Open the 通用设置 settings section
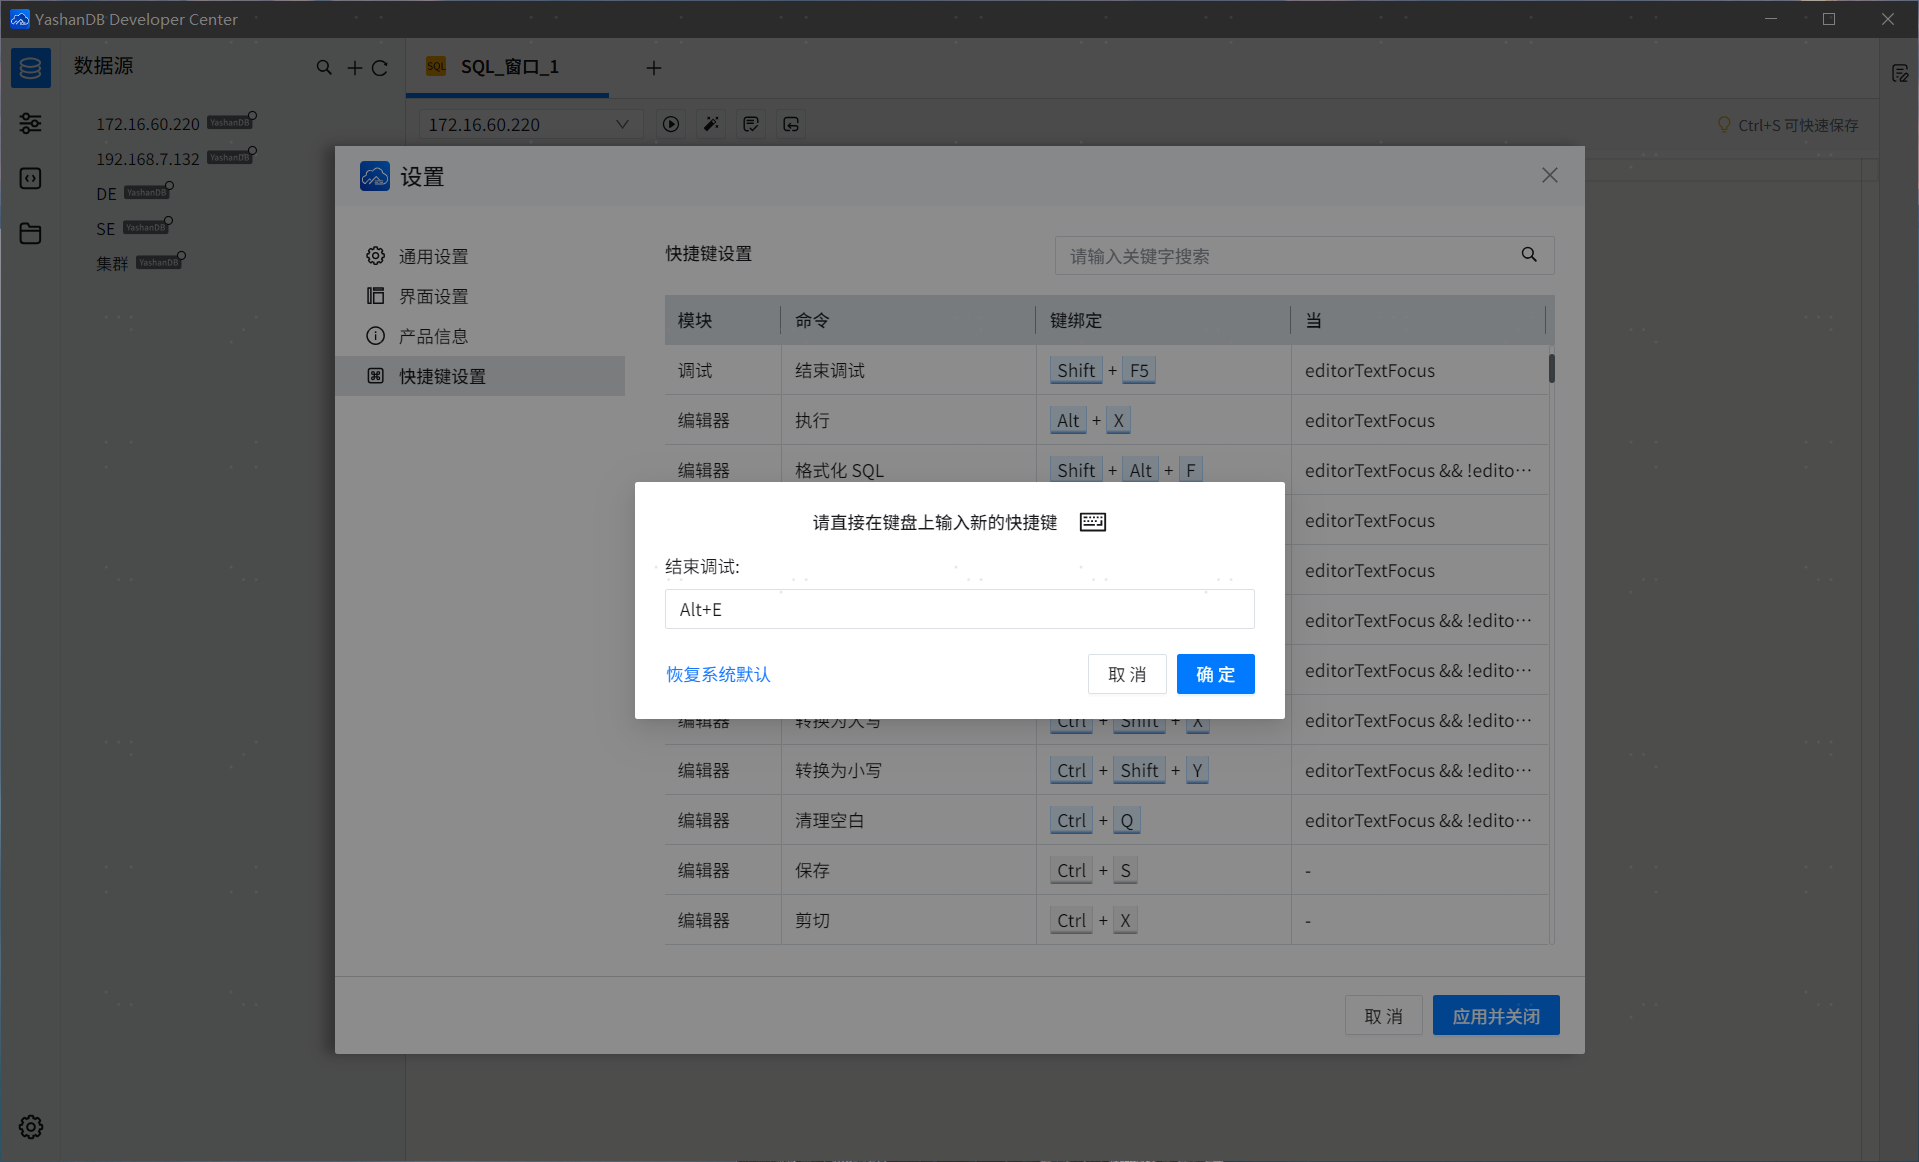Viewport: 1919px width, 1162px height. (x=433, y=256)
